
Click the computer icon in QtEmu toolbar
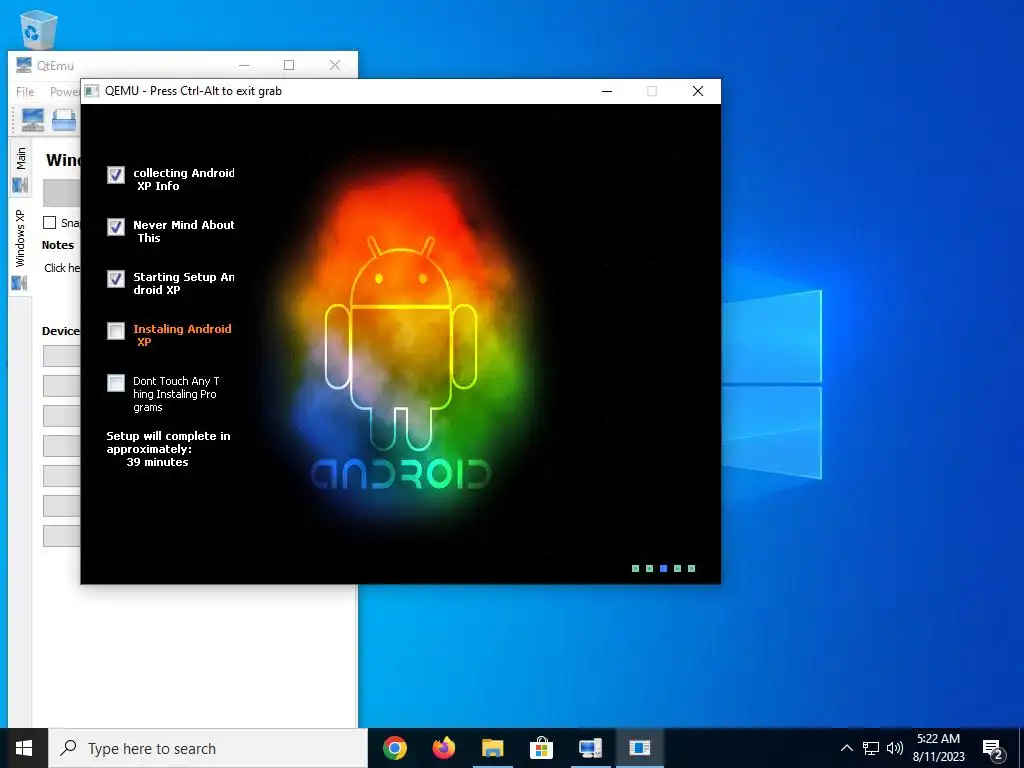coord(33,120)
